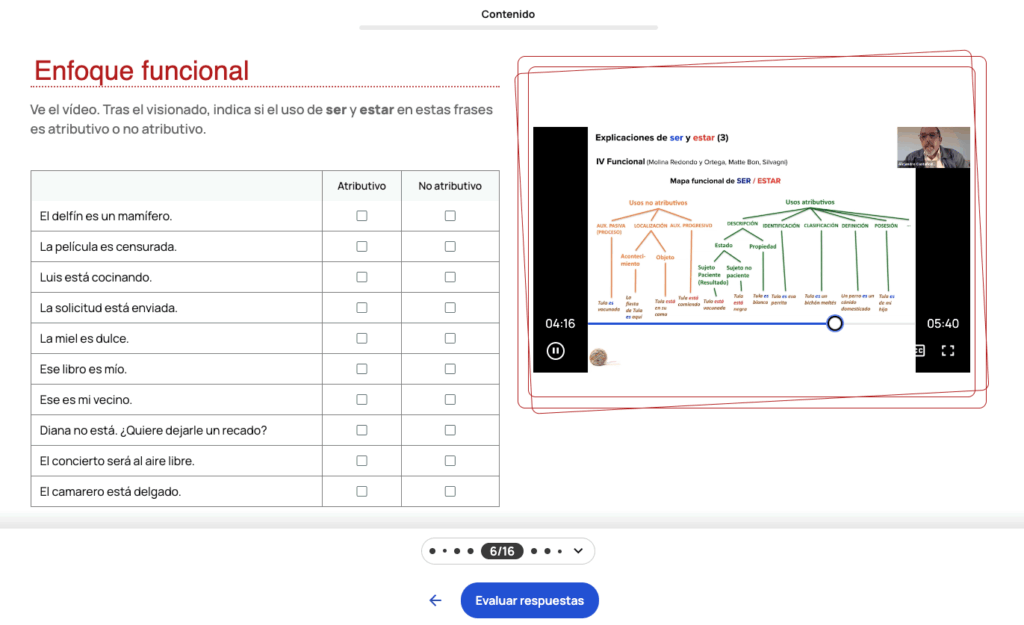Enter fullscreen video mode

[x=948, y=351]
